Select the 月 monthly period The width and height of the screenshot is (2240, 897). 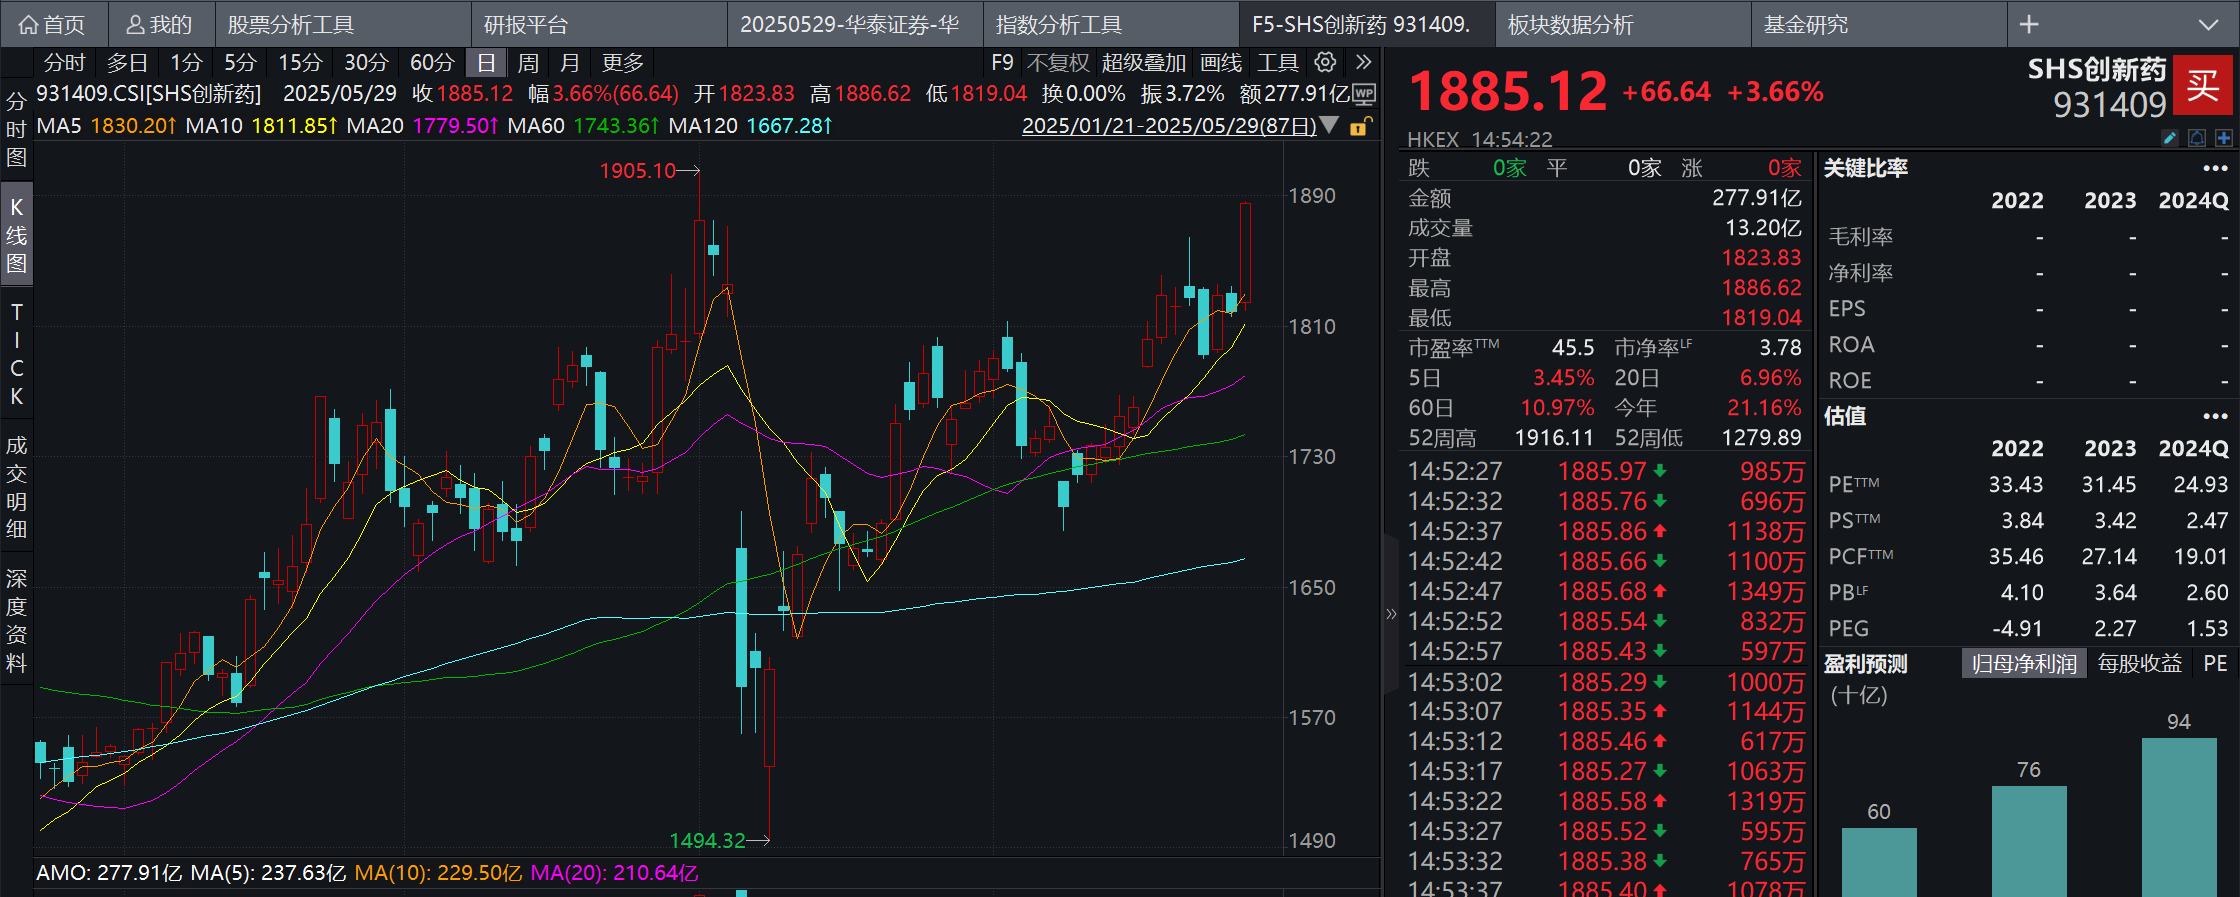click(x=570, y=62)
